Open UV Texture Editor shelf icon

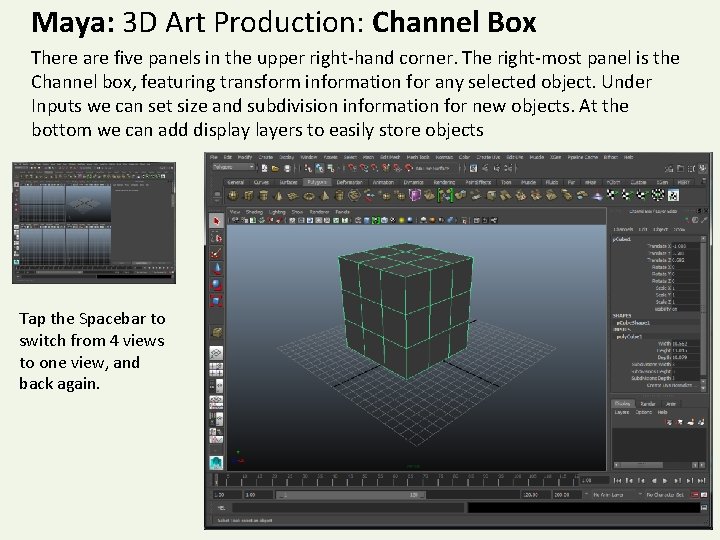tap(673, 196)
